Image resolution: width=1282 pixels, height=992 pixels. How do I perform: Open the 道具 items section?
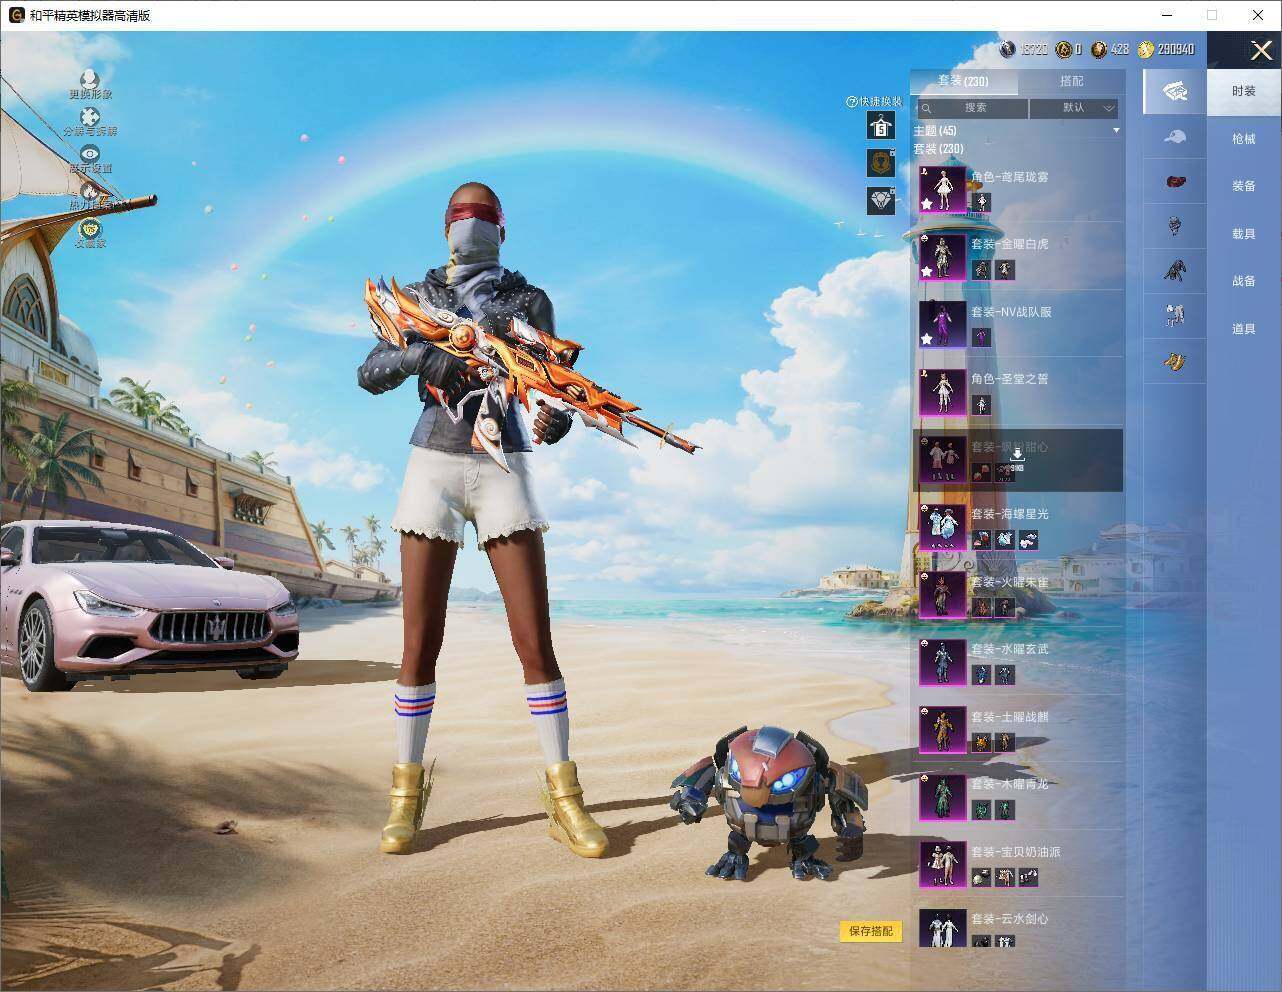pyautogui.click(x=1244, y=329)
